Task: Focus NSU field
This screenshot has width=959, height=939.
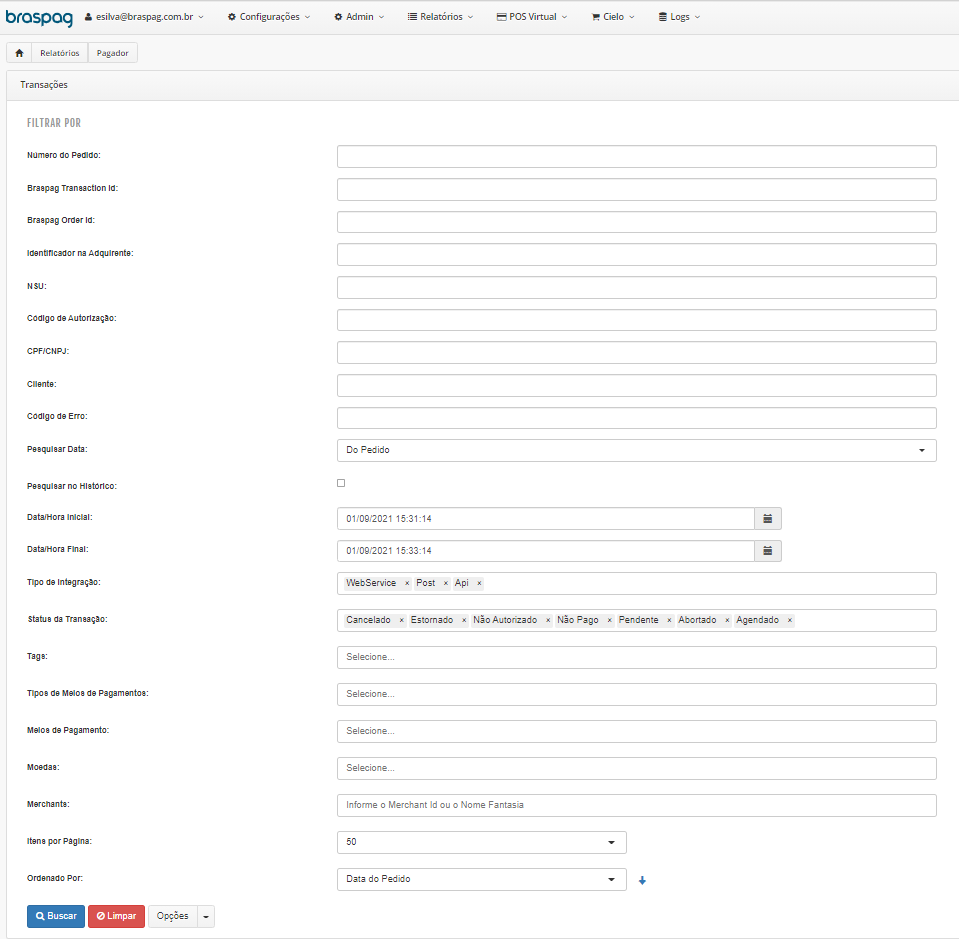Action: [636, 288]
